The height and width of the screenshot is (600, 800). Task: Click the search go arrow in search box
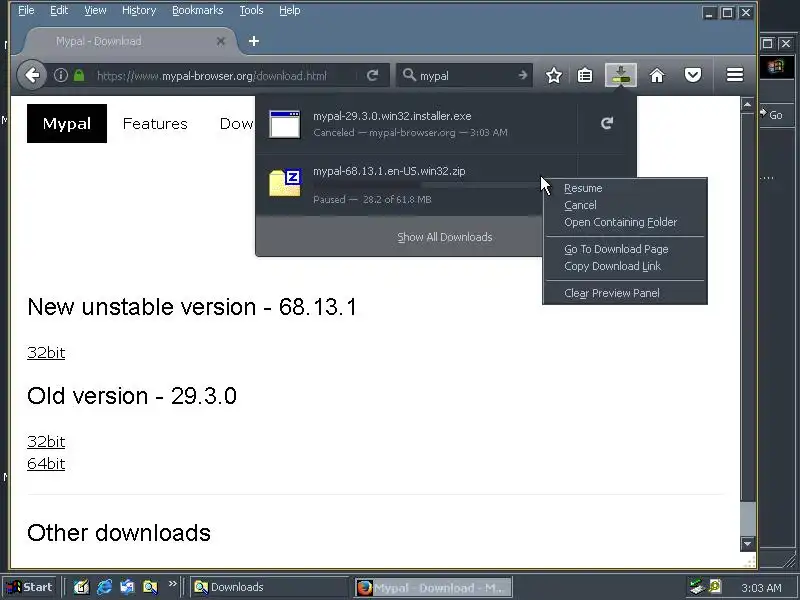(x=522, y=76)
